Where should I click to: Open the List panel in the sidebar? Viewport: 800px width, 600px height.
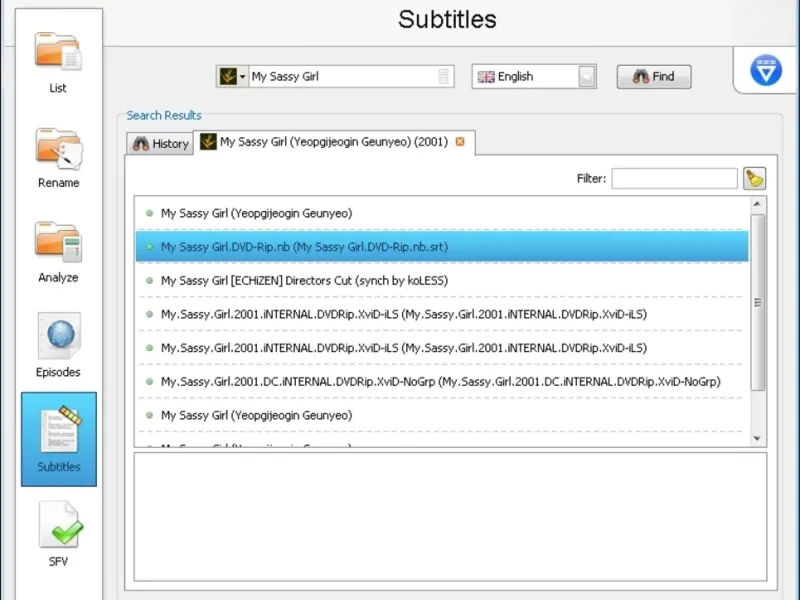tap(58, 62)
